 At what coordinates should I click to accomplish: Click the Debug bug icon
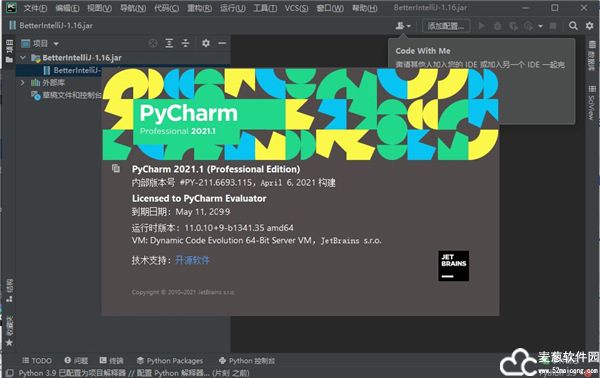[x=497, y=26]
